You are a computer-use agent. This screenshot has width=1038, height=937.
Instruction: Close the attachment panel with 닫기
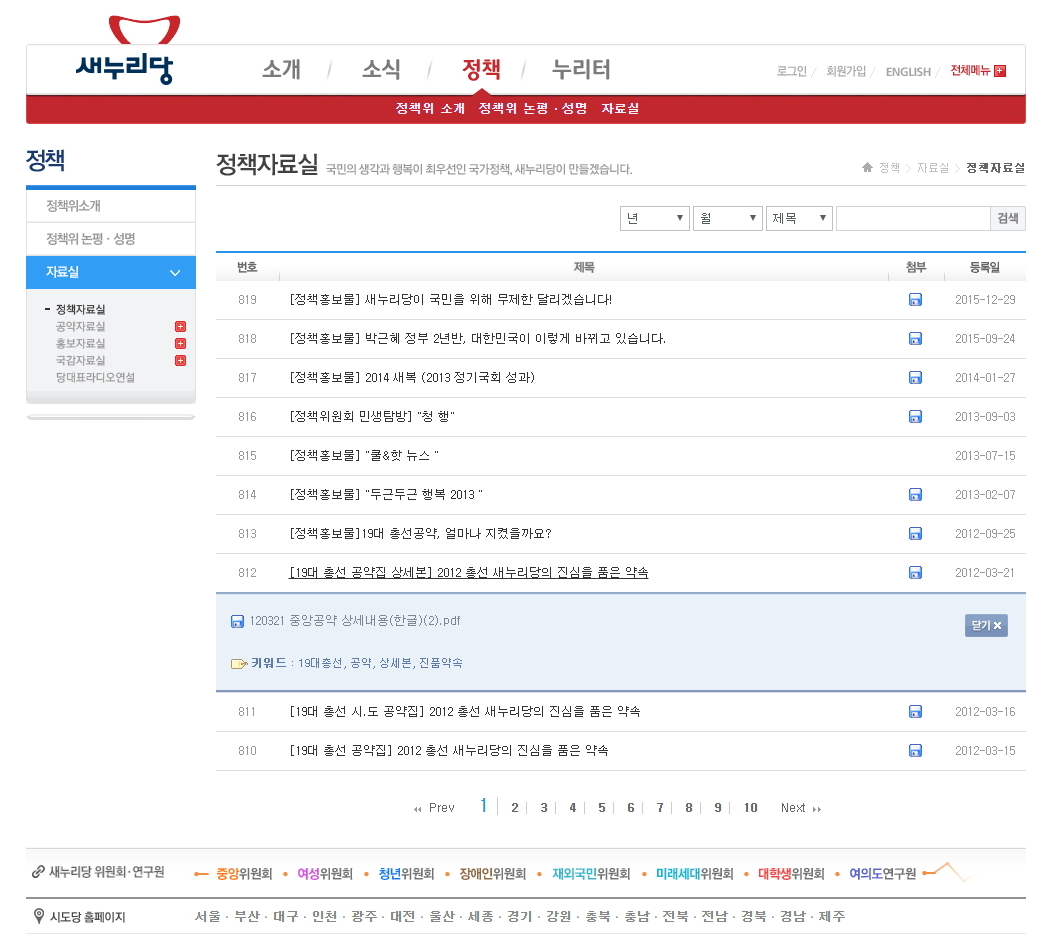[x=985, y=626]
